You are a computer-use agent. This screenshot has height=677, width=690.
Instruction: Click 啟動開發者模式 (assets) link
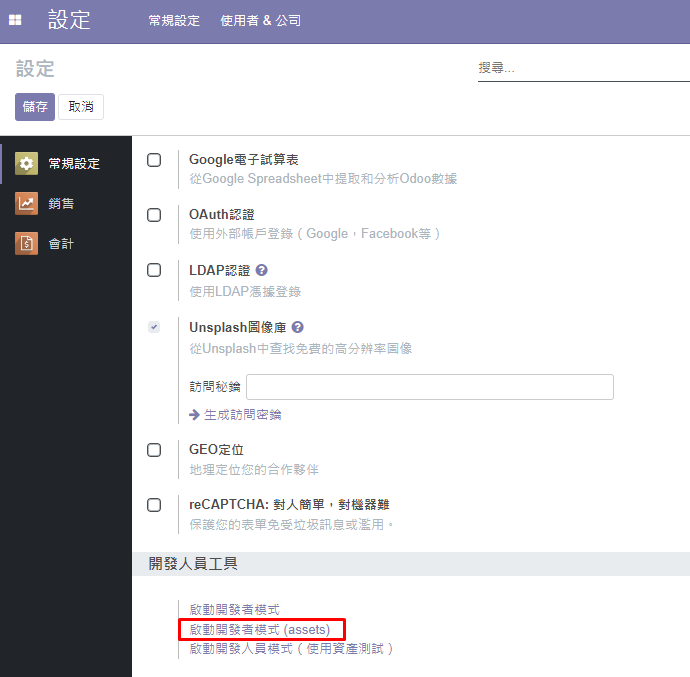coord(260,629)
